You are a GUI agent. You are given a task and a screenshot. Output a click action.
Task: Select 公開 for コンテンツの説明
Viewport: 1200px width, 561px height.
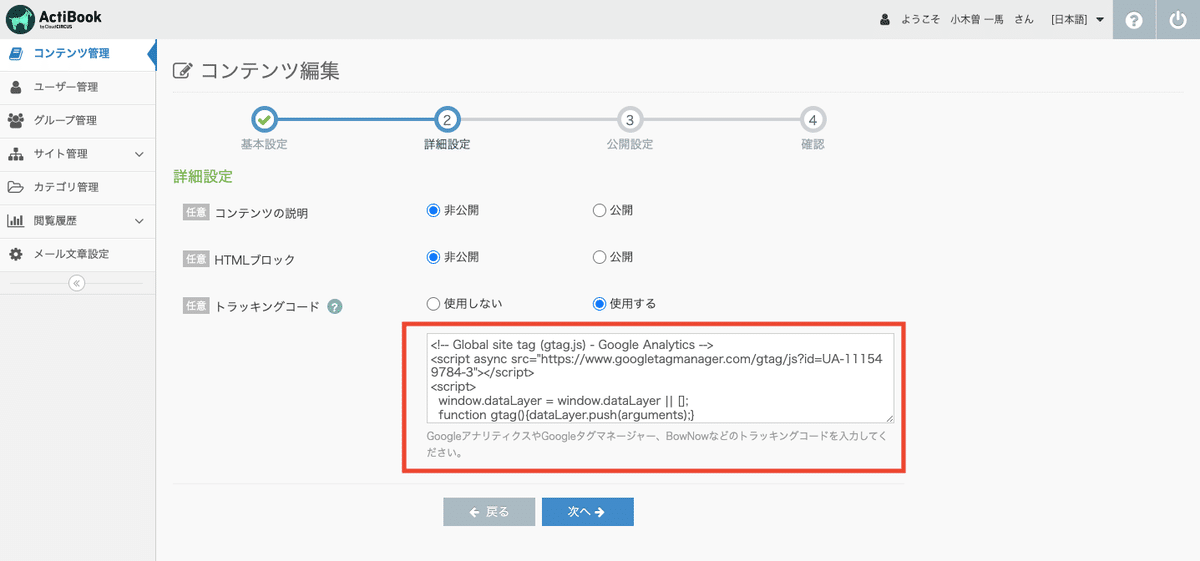click(600, 210)
